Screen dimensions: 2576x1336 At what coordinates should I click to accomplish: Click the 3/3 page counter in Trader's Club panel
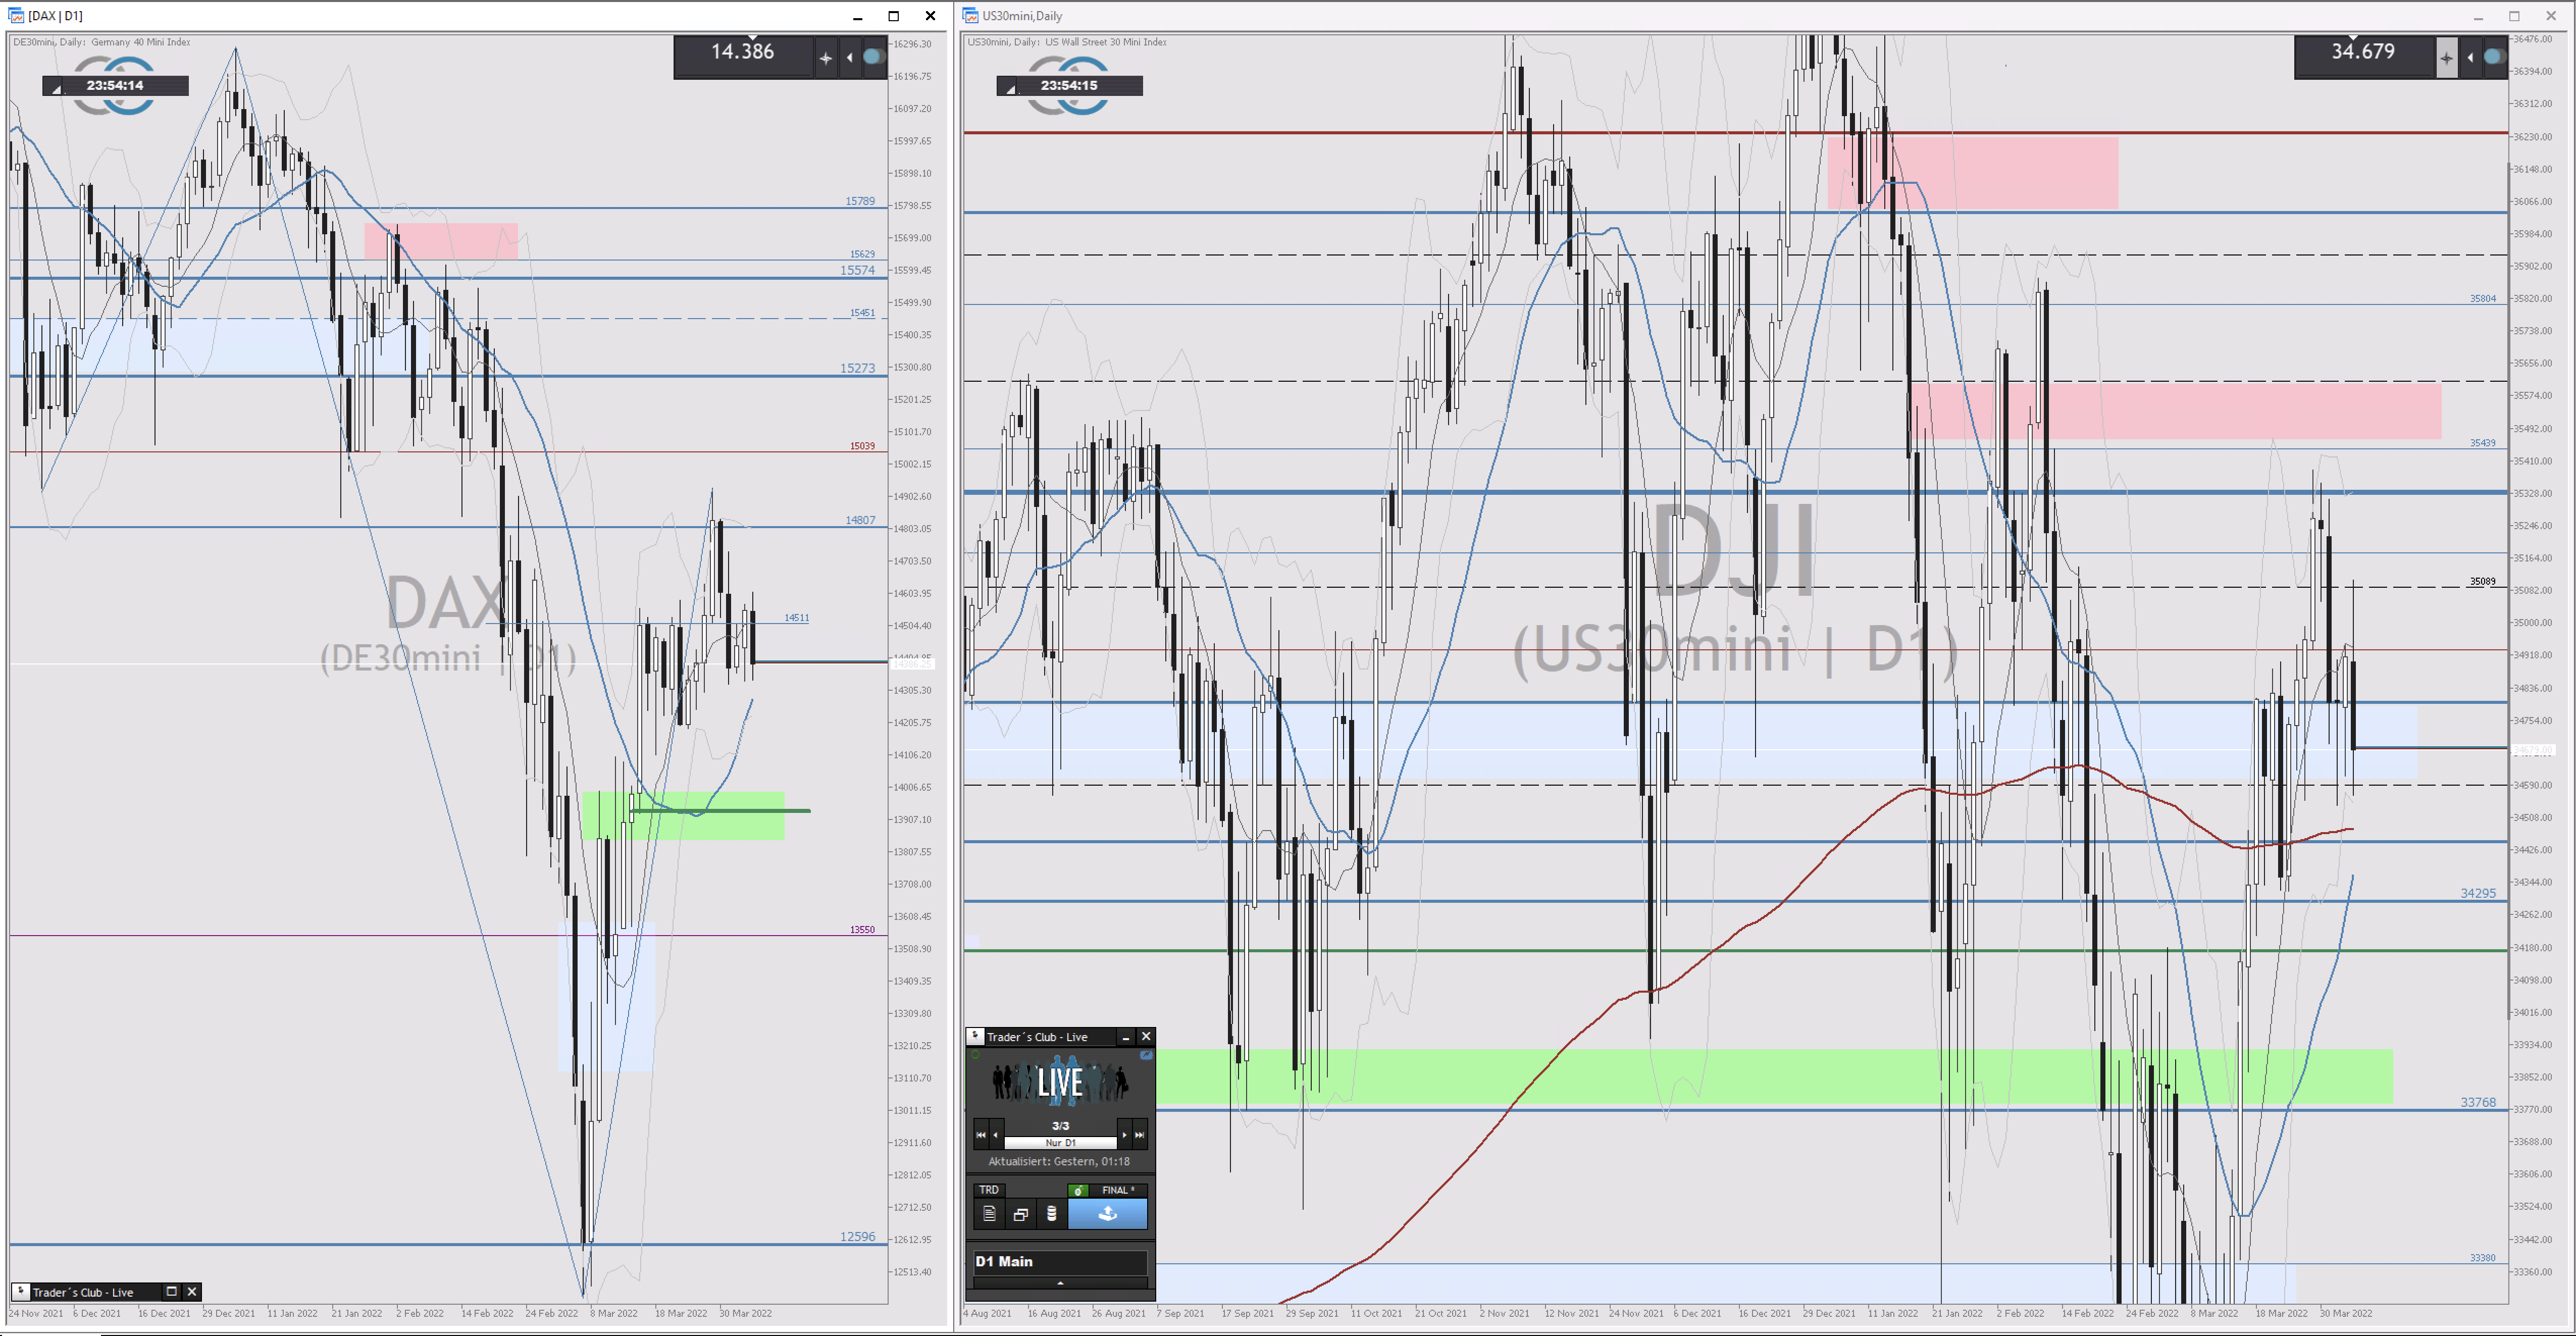point(1060,1126)
